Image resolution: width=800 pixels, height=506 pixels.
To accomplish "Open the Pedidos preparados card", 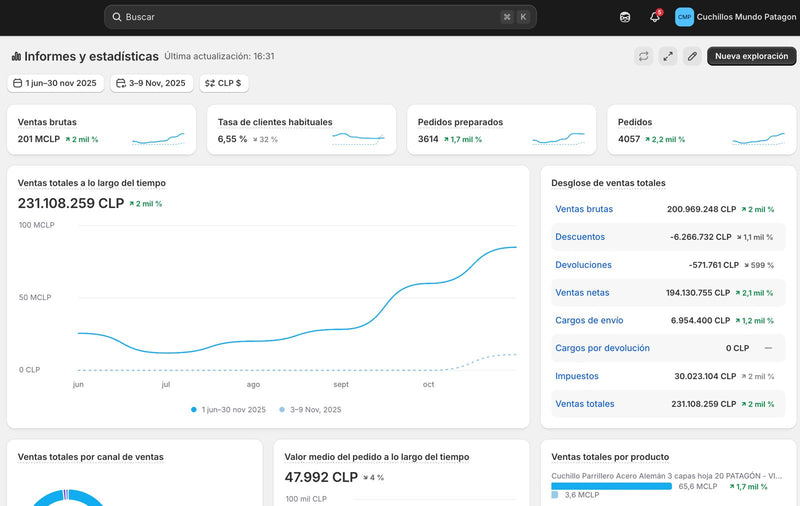I will 502,130.
